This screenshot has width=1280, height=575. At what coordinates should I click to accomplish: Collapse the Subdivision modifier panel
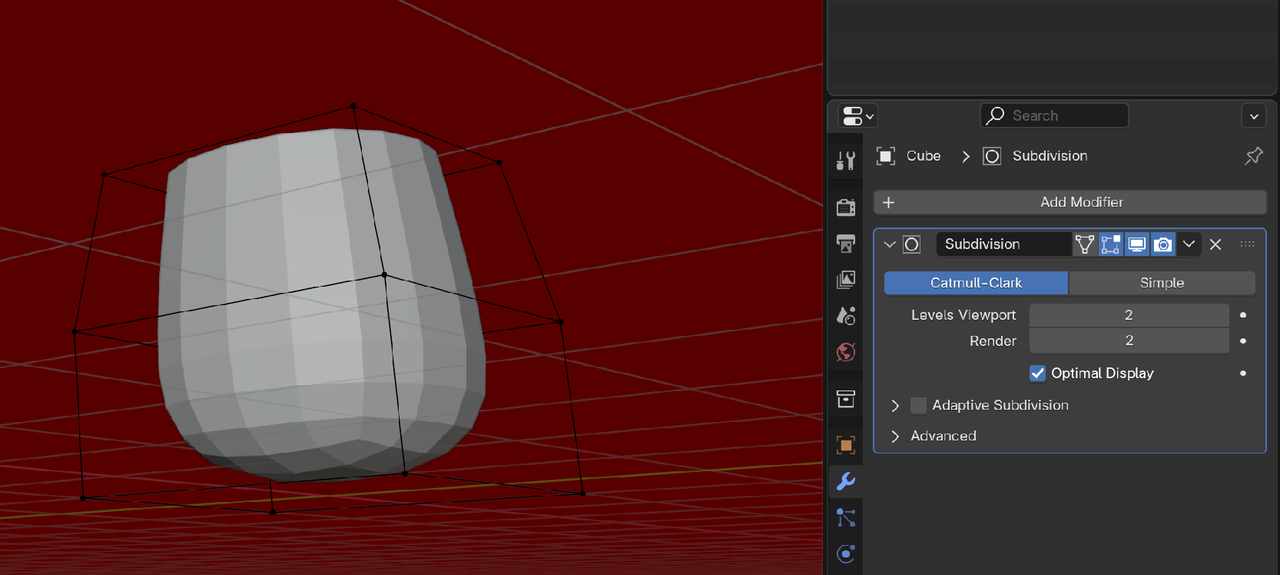coord(890,244)
